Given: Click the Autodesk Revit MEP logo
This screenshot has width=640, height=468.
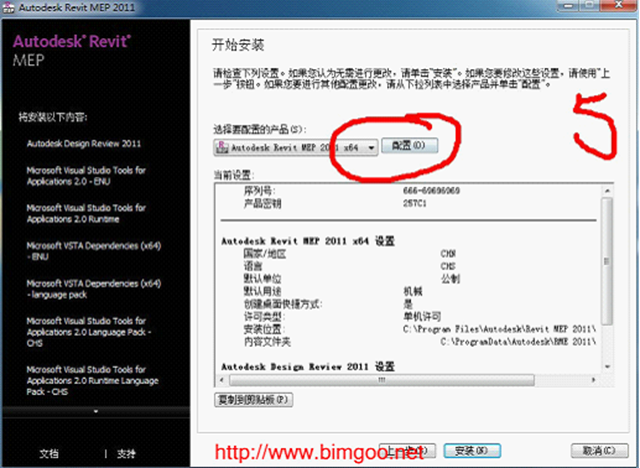Looking at the screenshot, I should [x=72, y=51].
